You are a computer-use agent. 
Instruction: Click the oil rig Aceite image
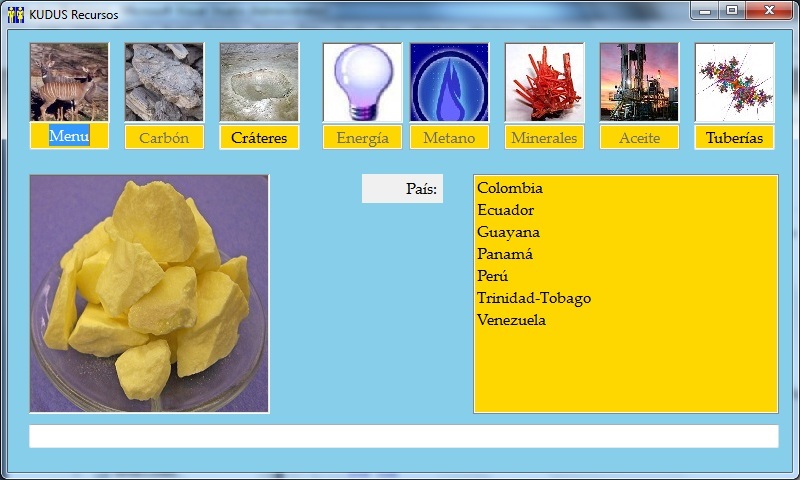[x=639, y=82]
